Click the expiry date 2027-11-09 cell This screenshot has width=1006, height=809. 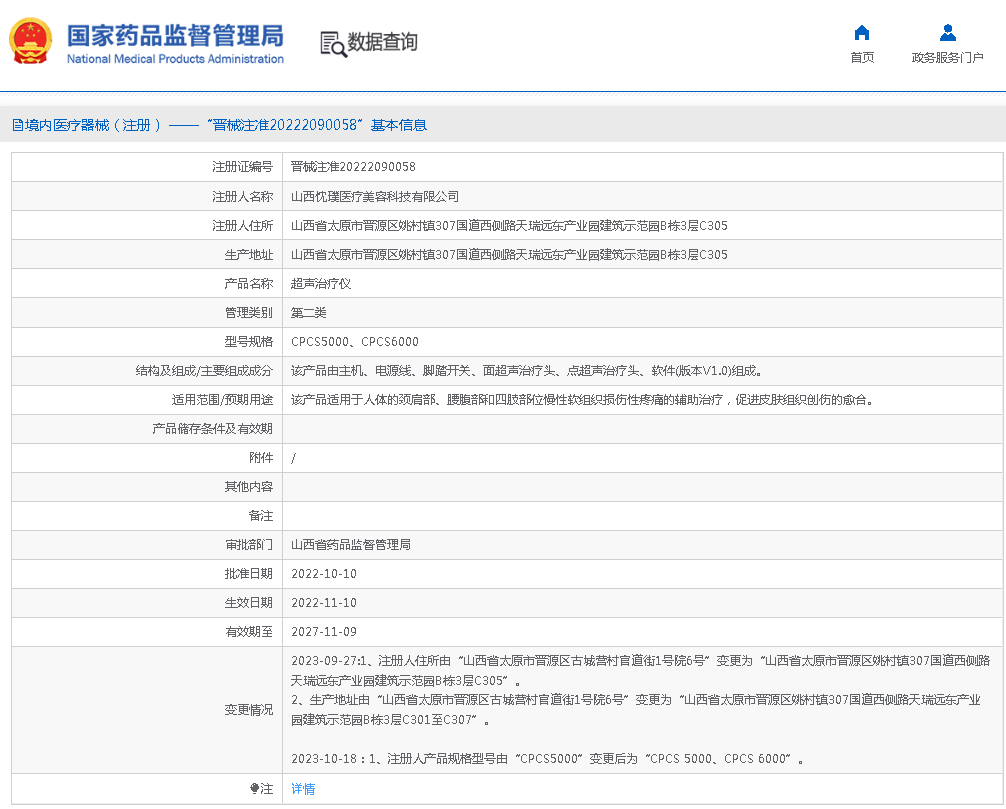click(325, 631)
